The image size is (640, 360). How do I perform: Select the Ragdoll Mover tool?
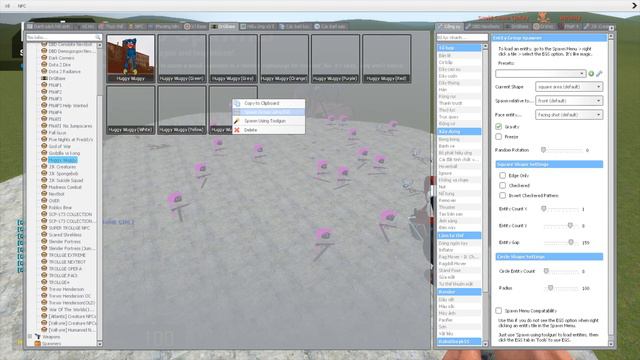(x=459, y=264)
